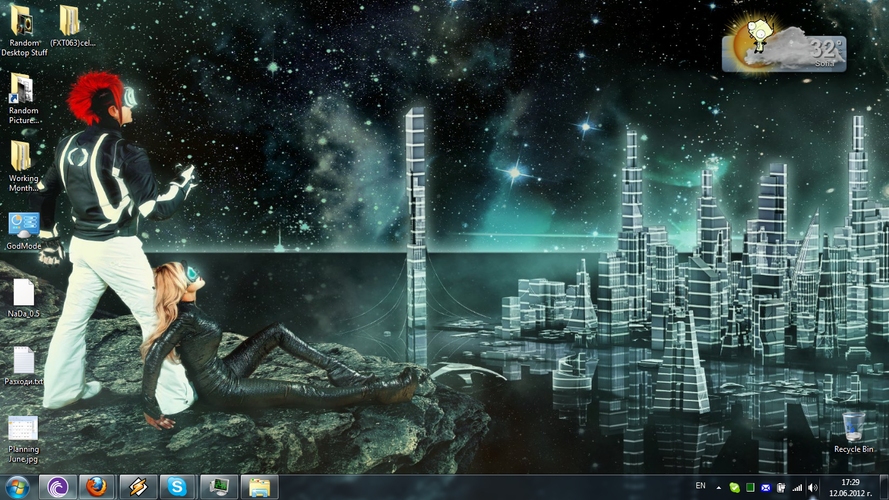
Task: Select the NaDa_0.5 file icon
Action: [22, 292]
